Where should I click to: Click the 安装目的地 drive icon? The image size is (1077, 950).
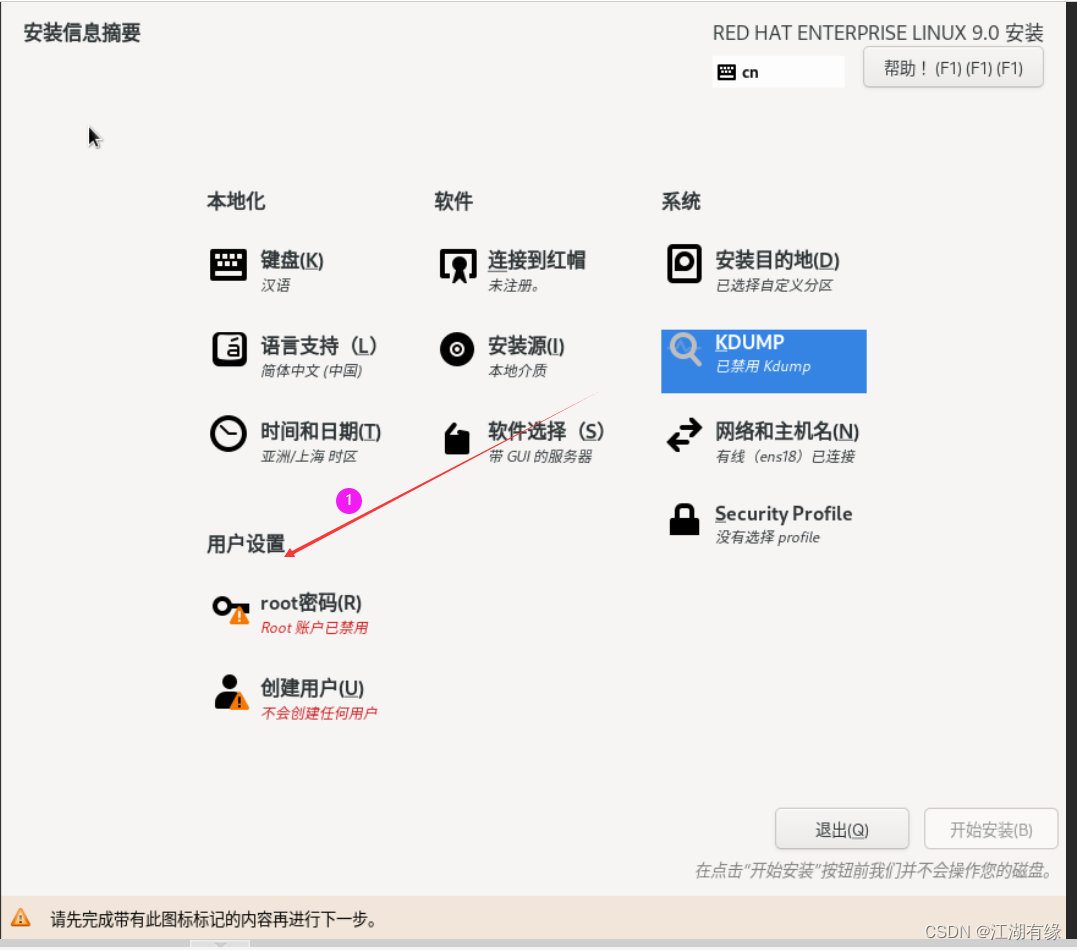pyautogui.click(x=684, y=264)
